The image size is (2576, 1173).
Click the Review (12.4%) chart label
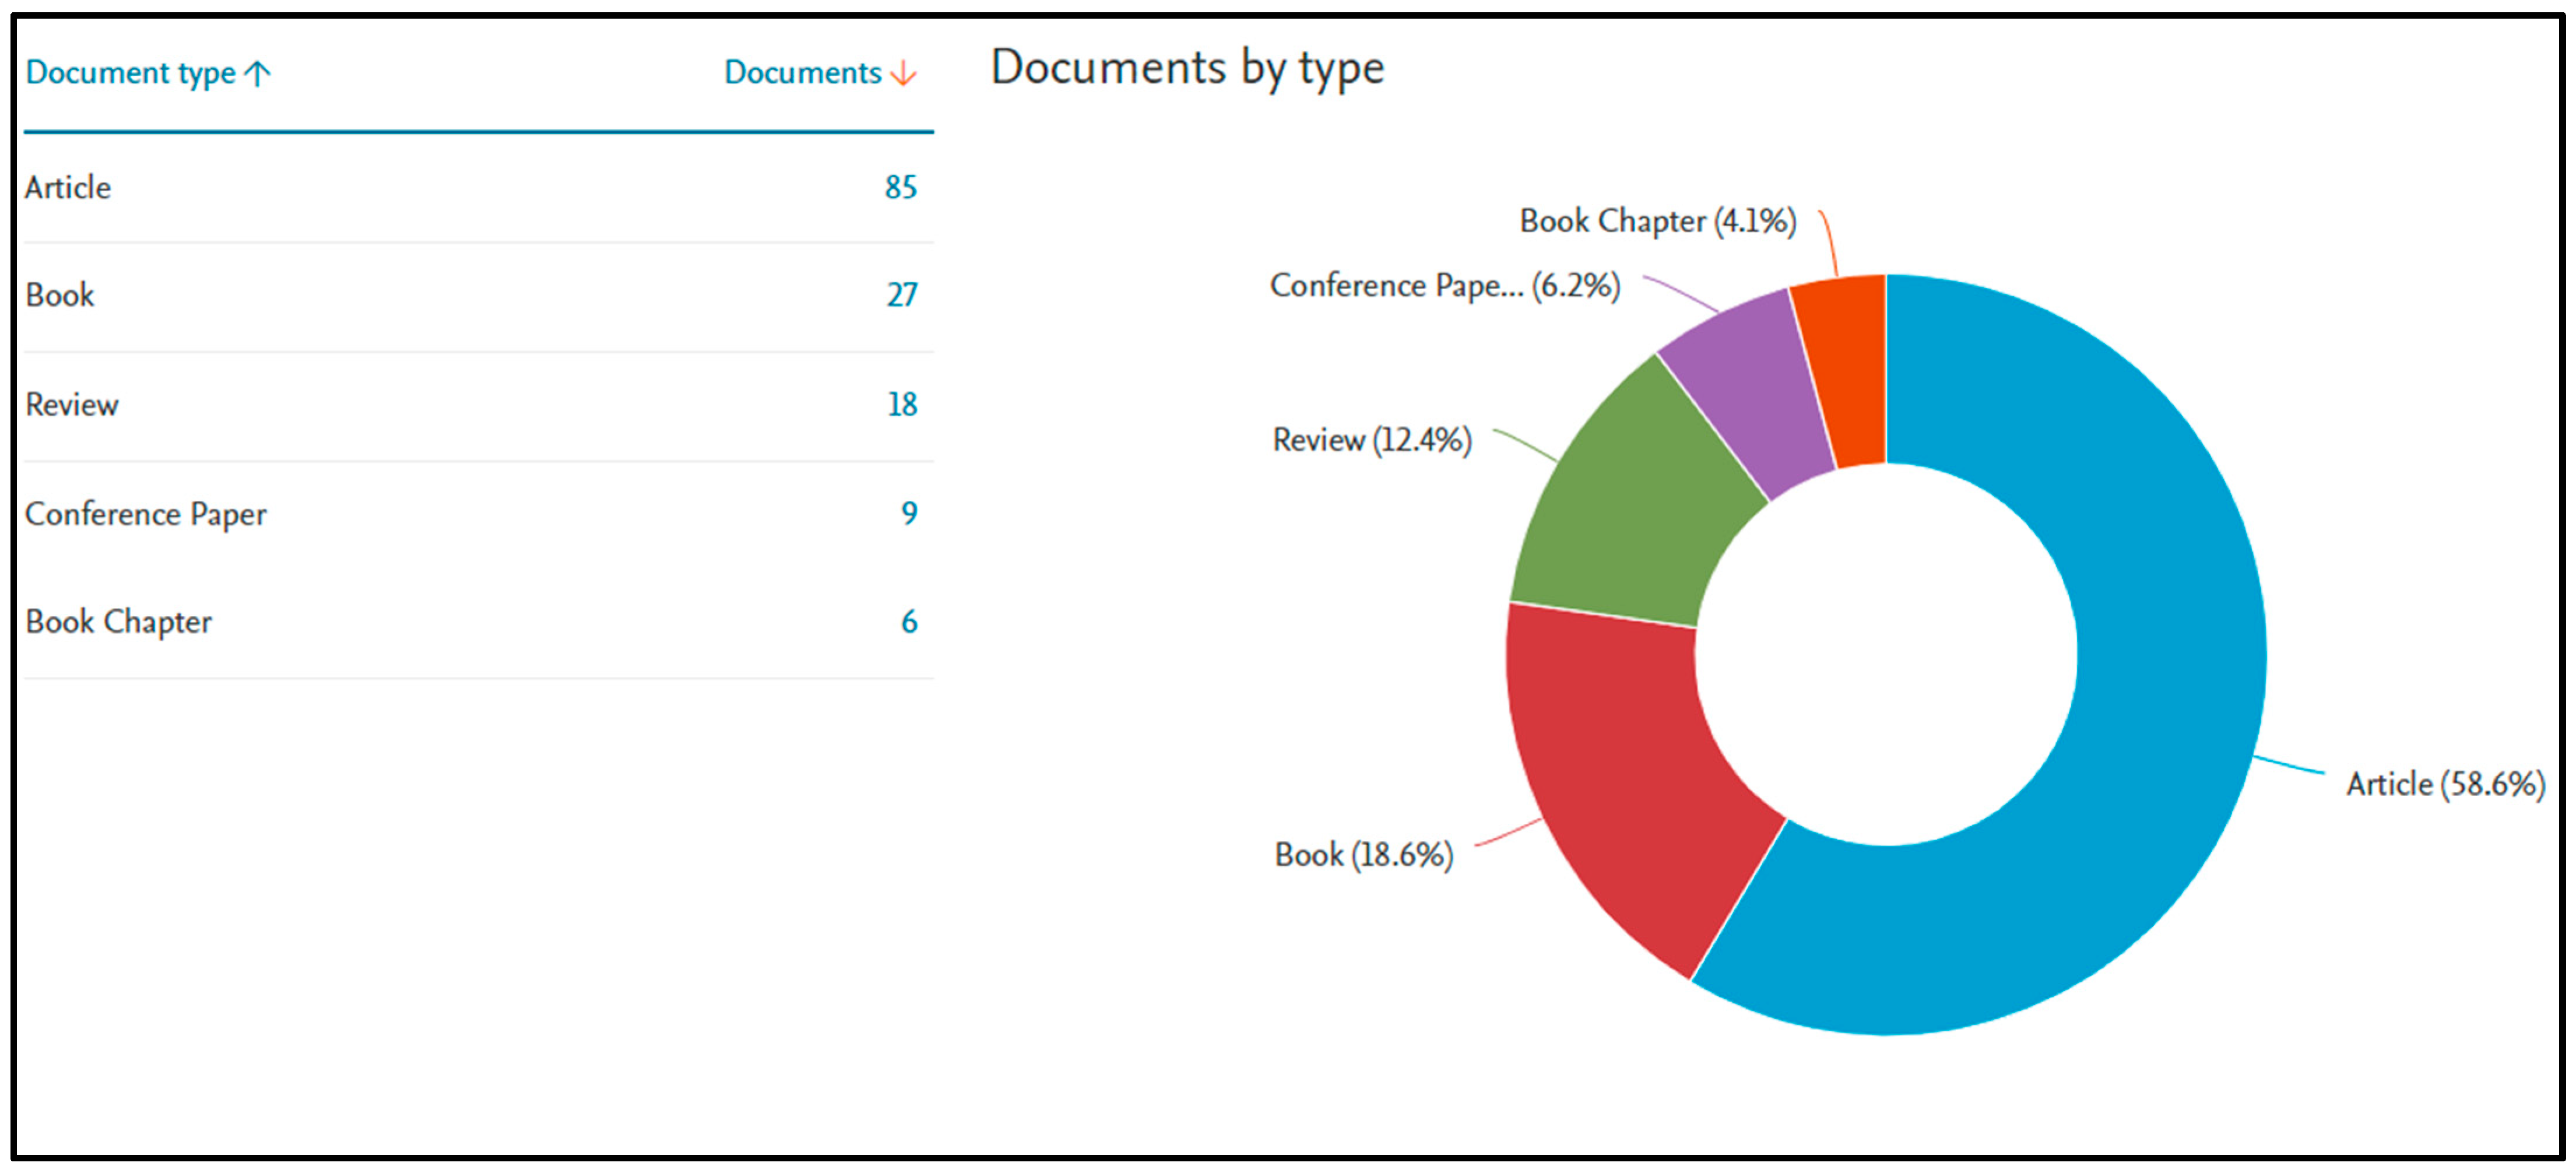tap(1371, 440)
